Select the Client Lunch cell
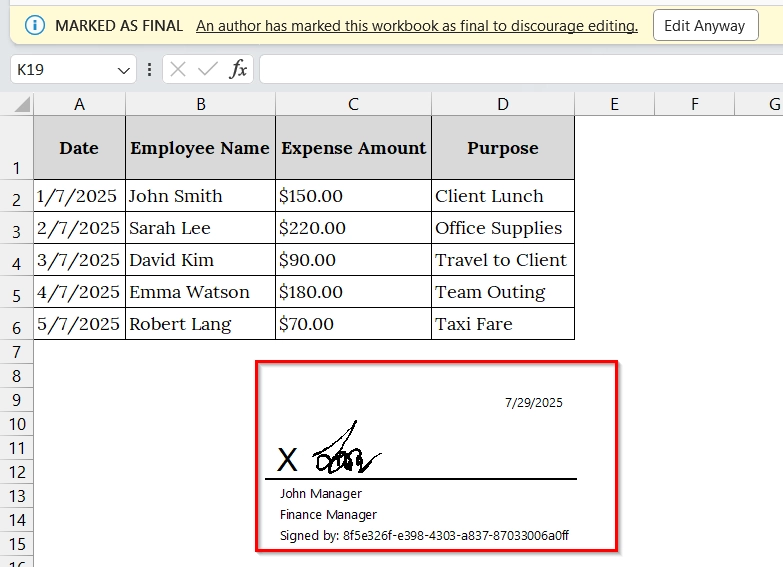 pos(503,196)
